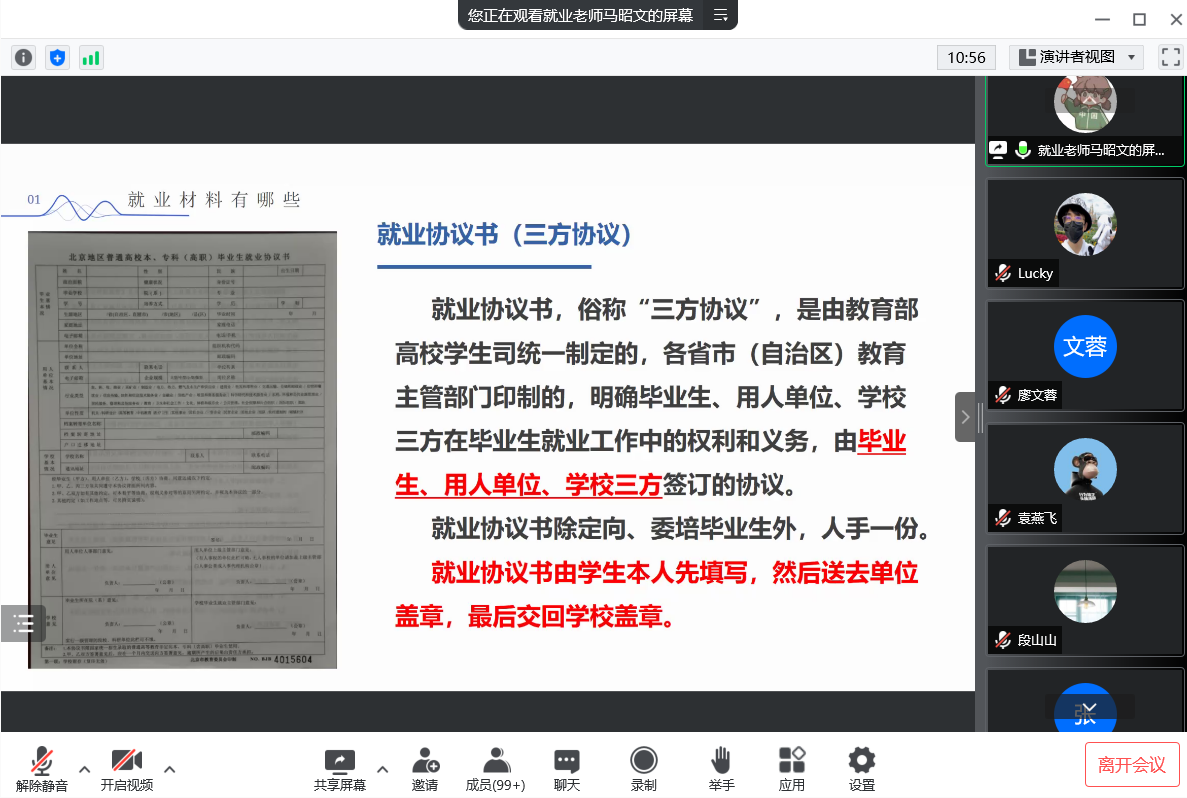
Task: Raise hand with 举手 button
Action: tap(721, 769)
